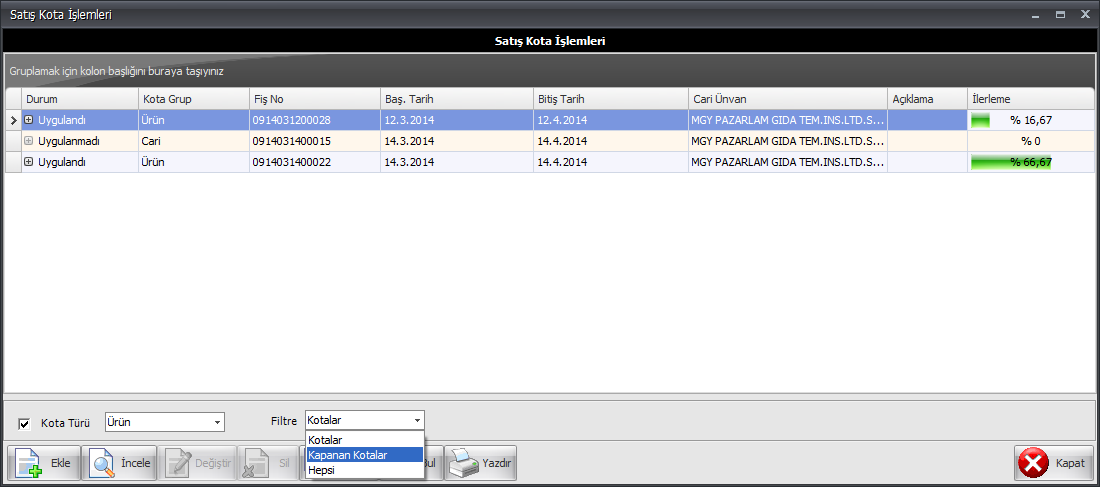Sort by the Cari Ünvan column header
Viewport: 1100px width, 487px height.
[788, 99]
